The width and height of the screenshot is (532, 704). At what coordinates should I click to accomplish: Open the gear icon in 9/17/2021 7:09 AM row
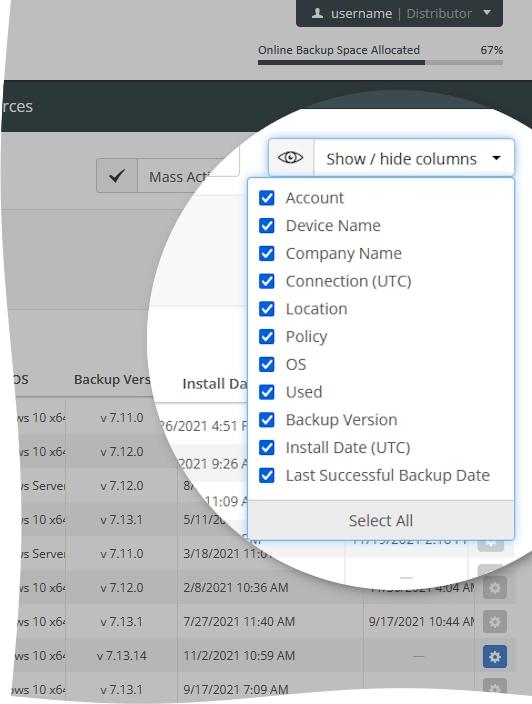point(495,688)
